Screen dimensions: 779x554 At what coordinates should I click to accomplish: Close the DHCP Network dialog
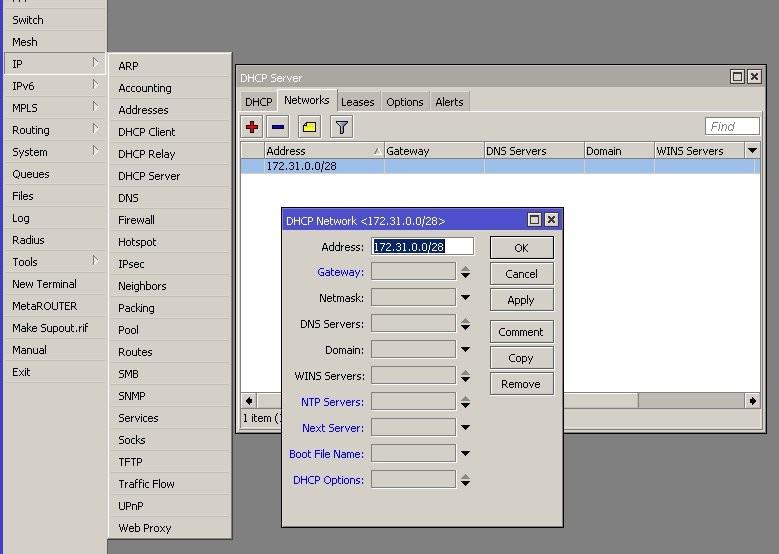point(551,220)
